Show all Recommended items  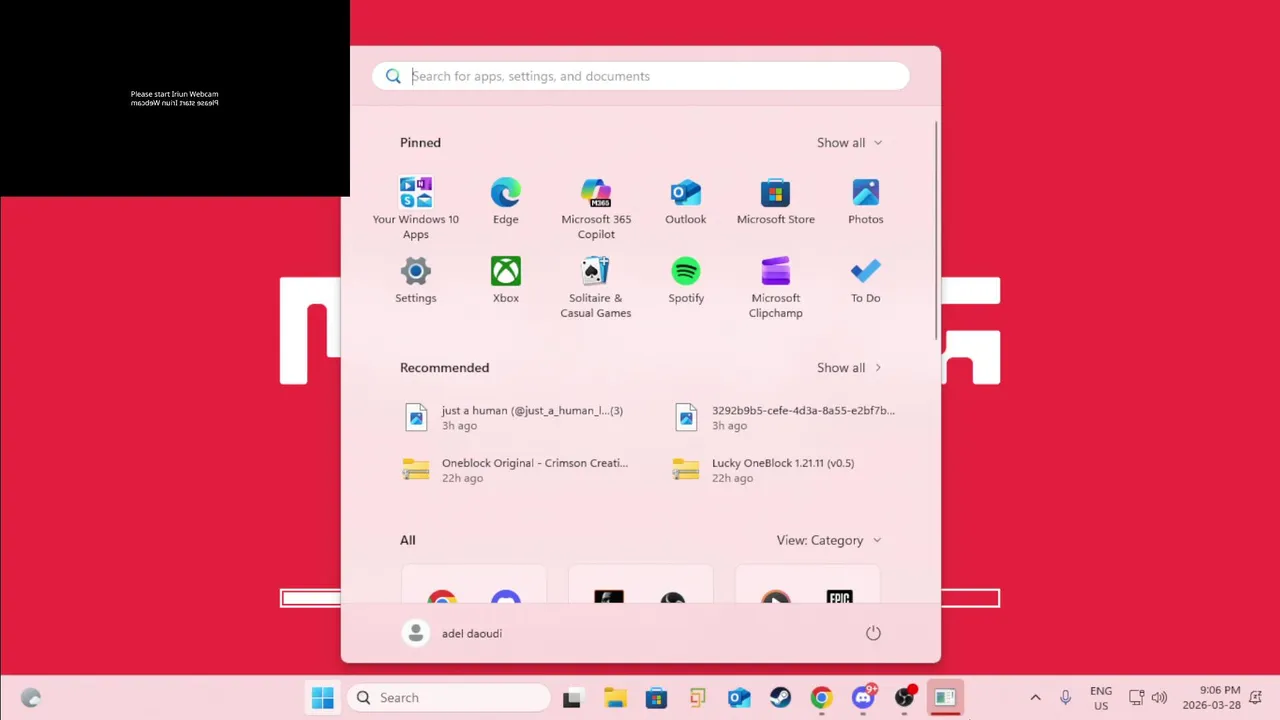849,367
